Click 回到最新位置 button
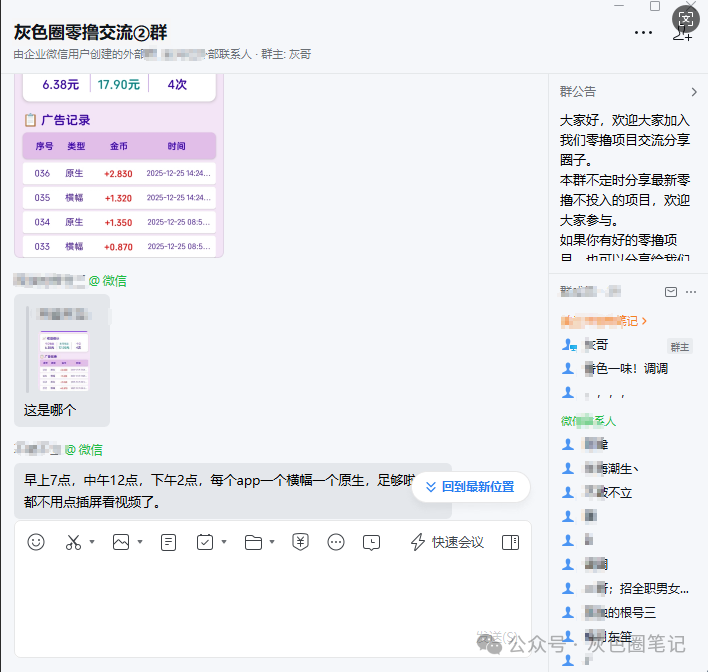Image resolution: width=708 pixels, height=672 pixels. coord(470,487)
